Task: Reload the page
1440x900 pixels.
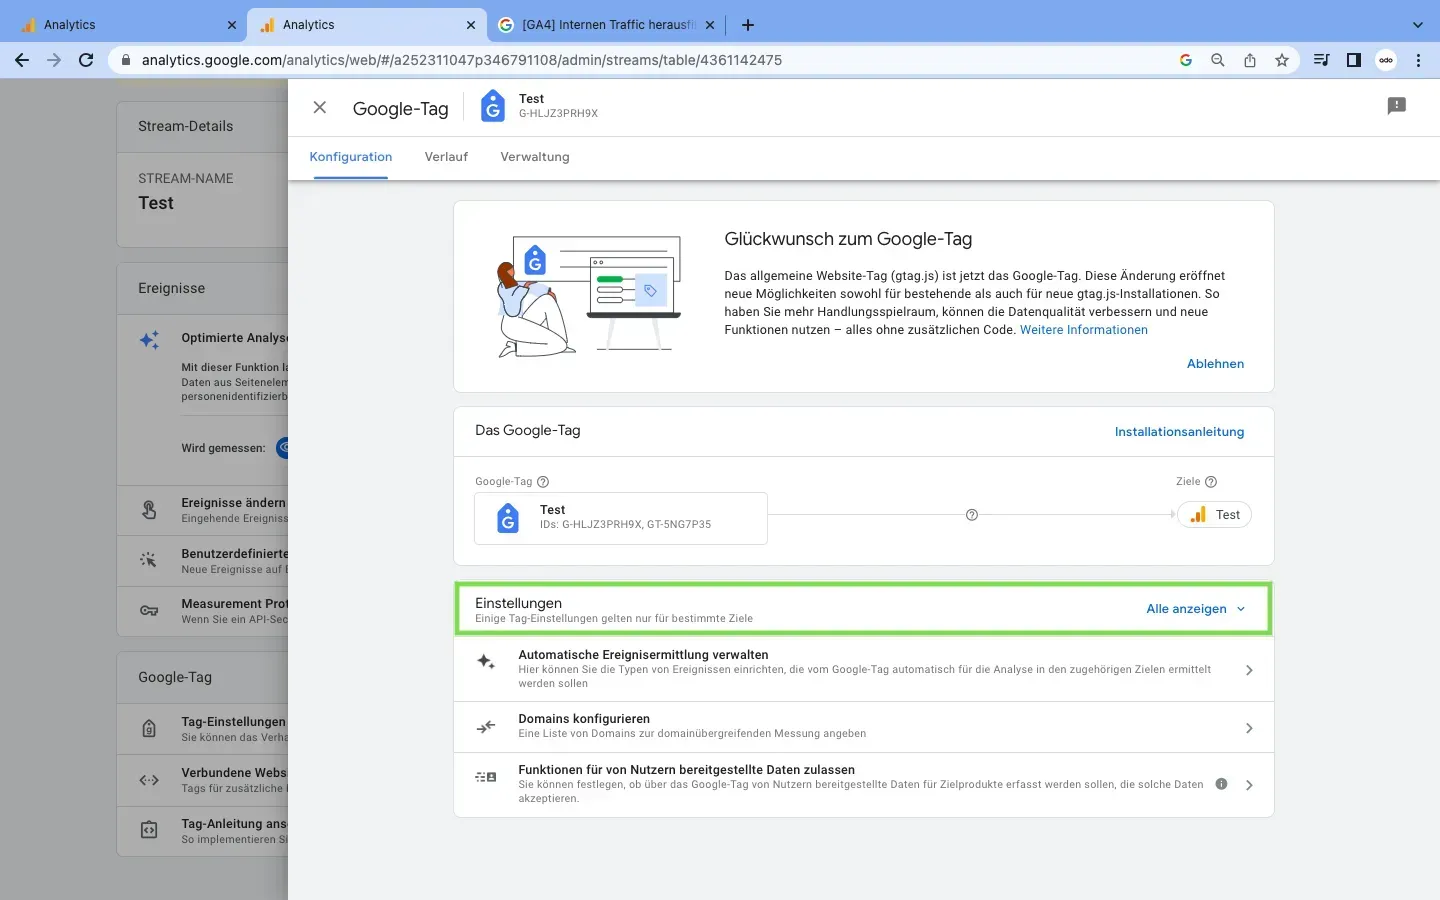Action: 86,60
